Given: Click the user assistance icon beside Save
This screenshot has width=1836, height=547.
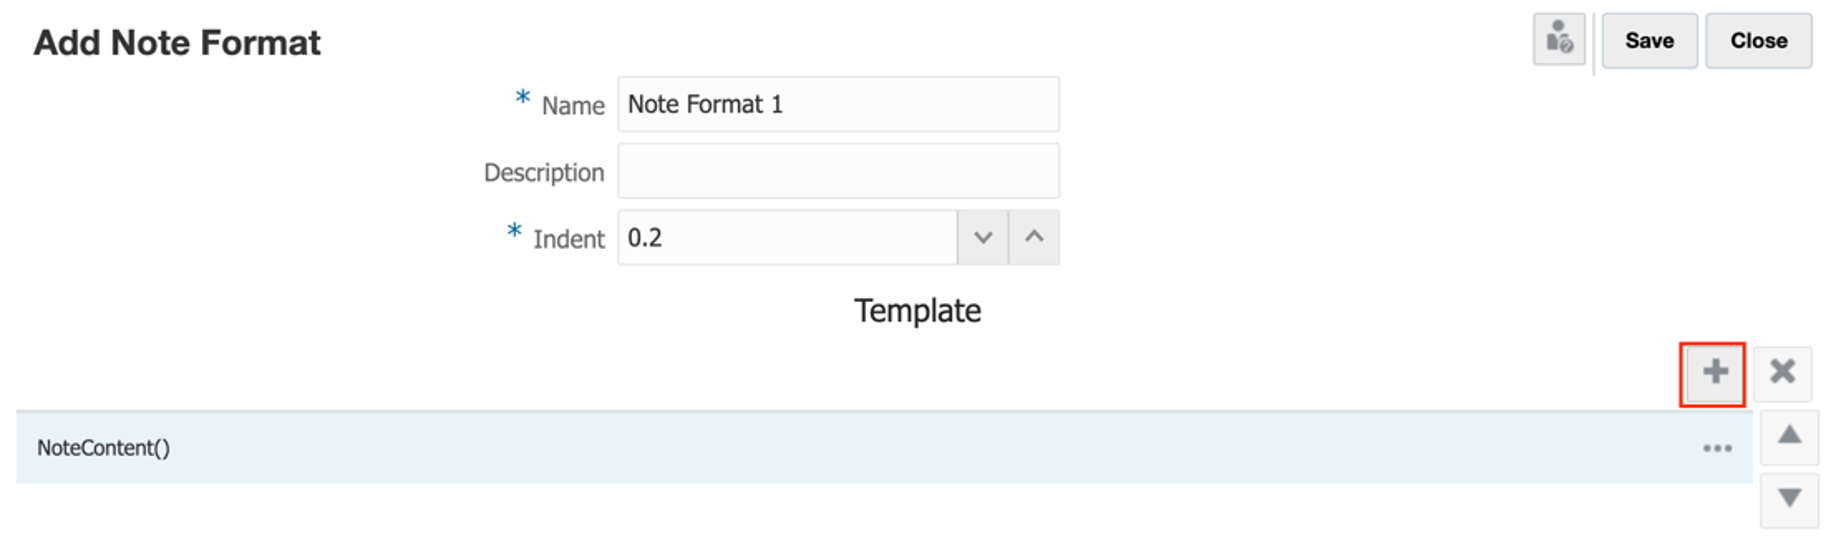Looking at the screenshot, I should 1559,41.
